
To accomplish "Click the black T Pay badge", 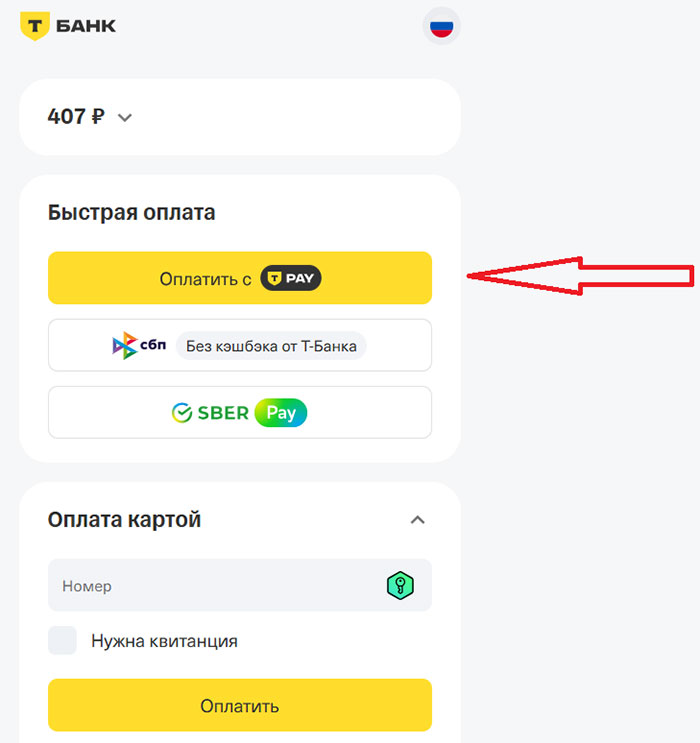I will pos(291,279).
